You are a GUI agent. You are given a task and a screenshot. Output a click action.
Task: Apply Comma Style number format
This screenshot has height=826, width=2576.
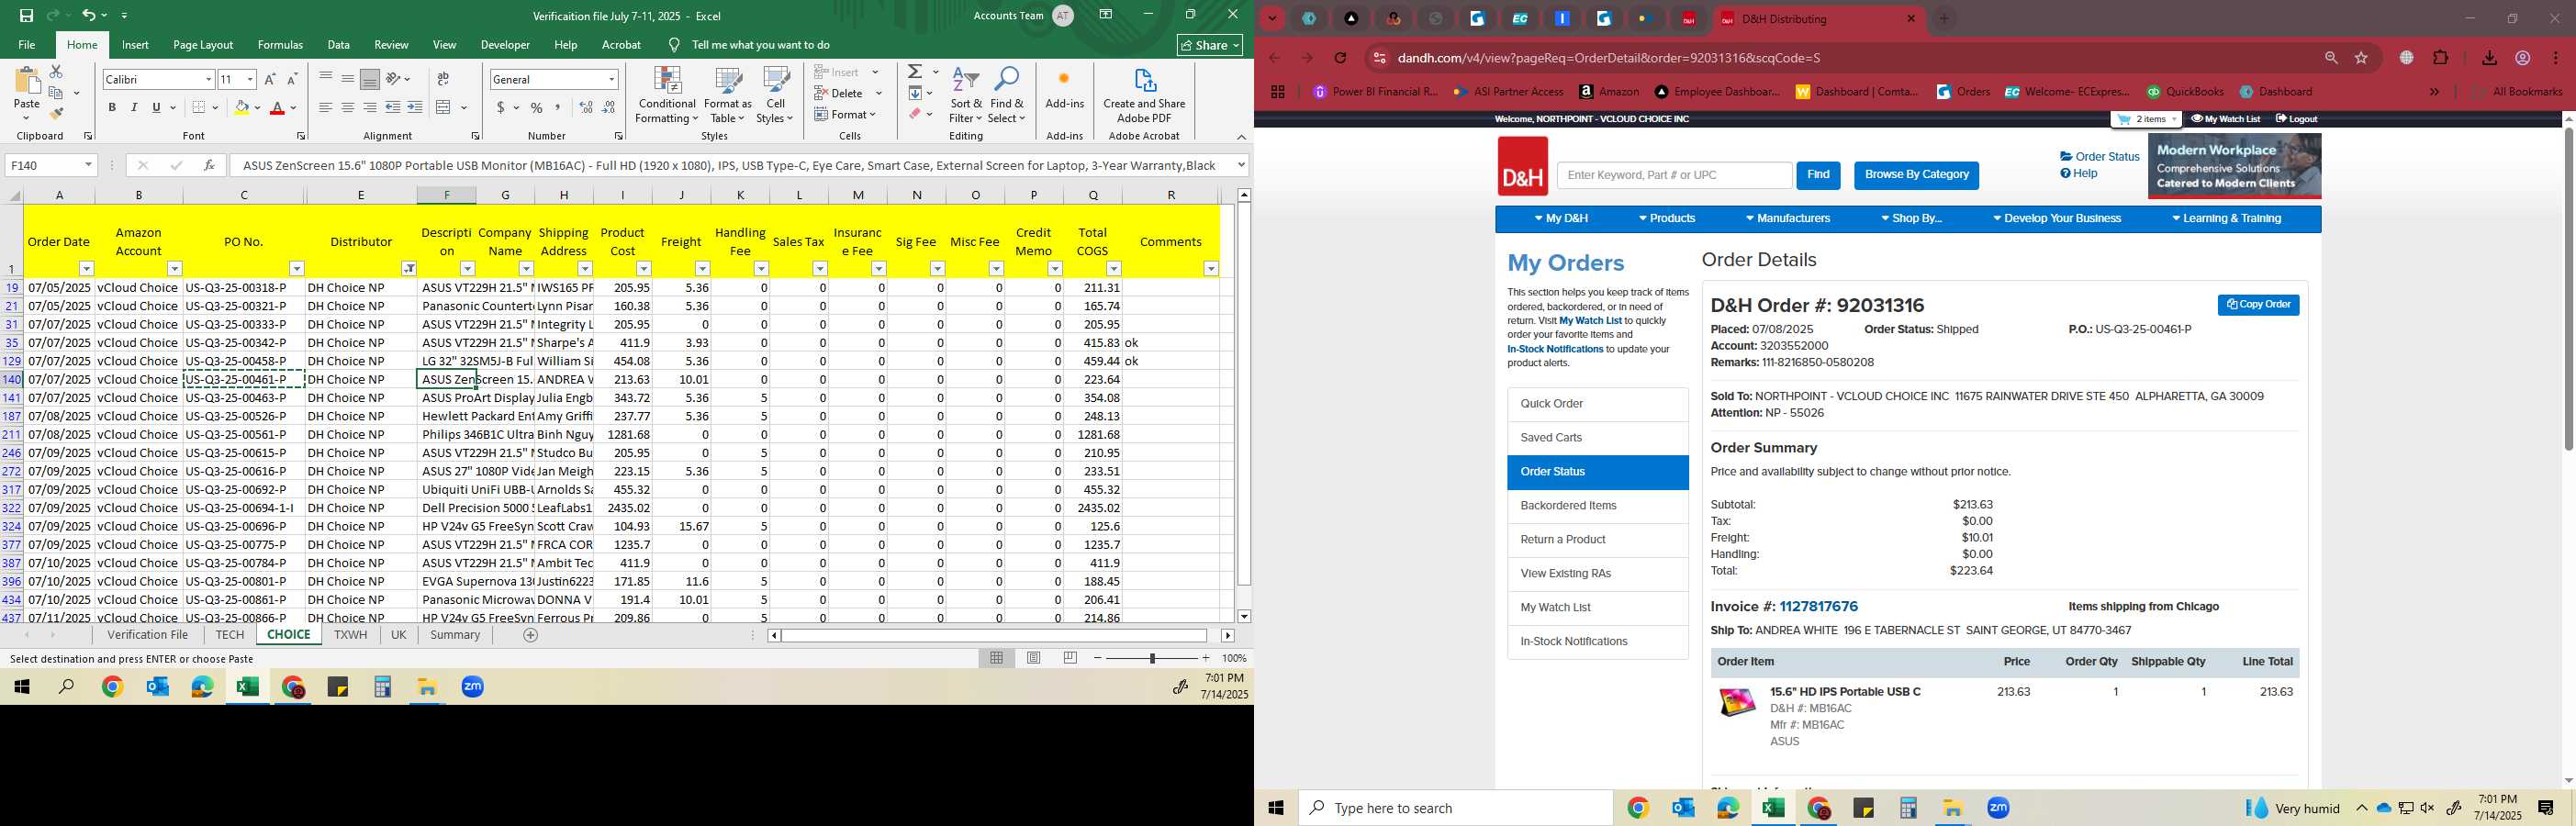tap(558, 107)
